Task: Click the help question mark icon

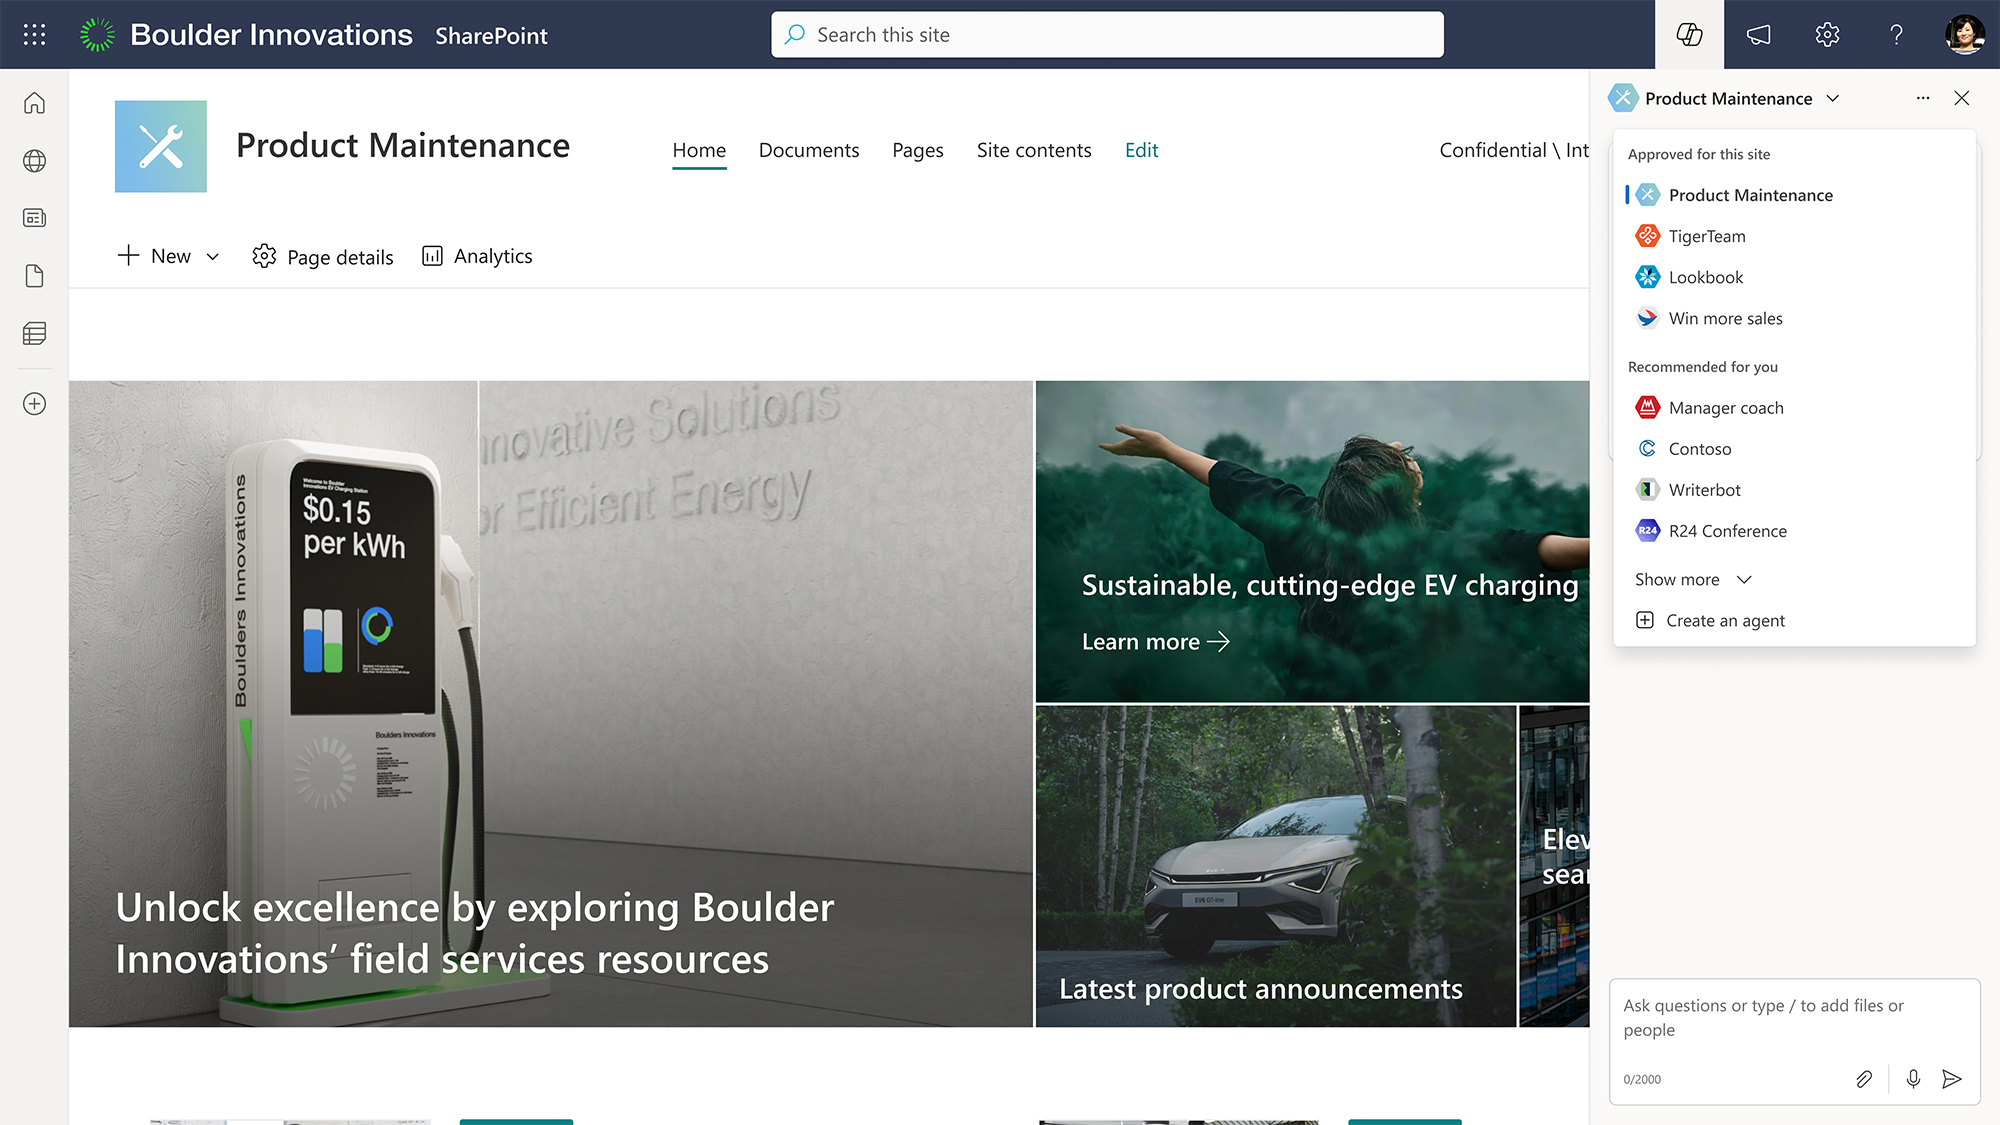Action: tap(1896, 35)
